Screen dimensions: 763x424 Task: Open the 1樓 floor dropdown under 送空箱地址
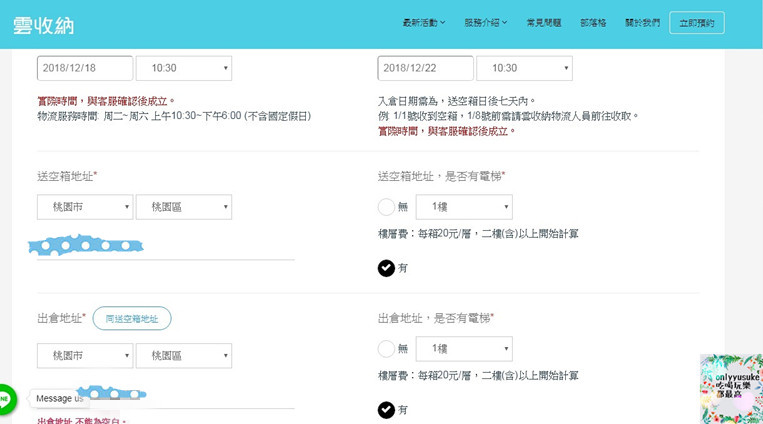(x=464, y=207)
